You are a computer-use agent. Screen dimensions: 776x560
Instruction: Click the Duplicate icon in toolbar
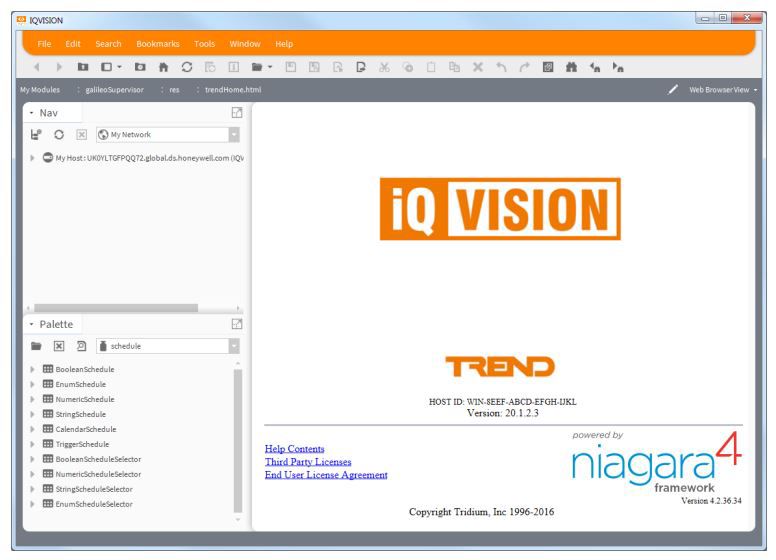(454, 67)
